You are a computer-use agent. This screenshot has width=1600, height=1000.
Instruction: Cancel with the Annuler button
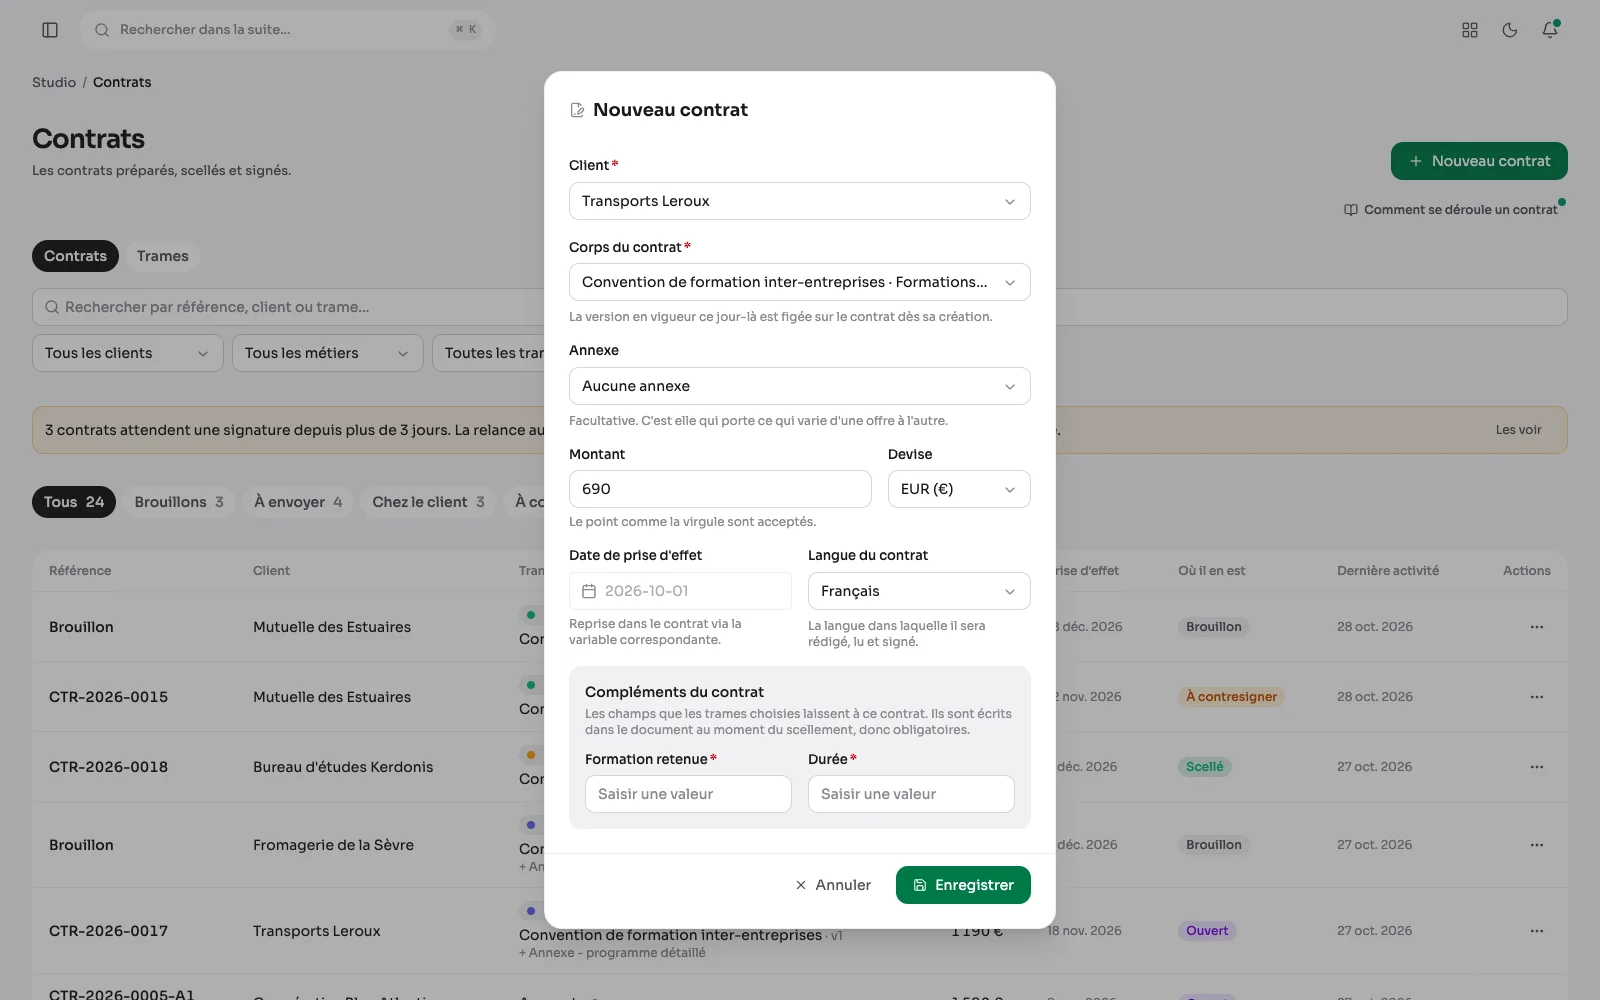click(833, 885)
